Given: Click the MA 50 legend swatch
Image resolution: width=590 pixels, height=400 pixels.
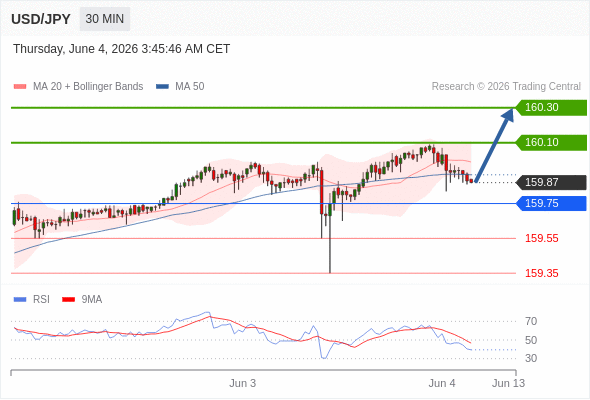Looking at the screenshot, I should (162, 87).
